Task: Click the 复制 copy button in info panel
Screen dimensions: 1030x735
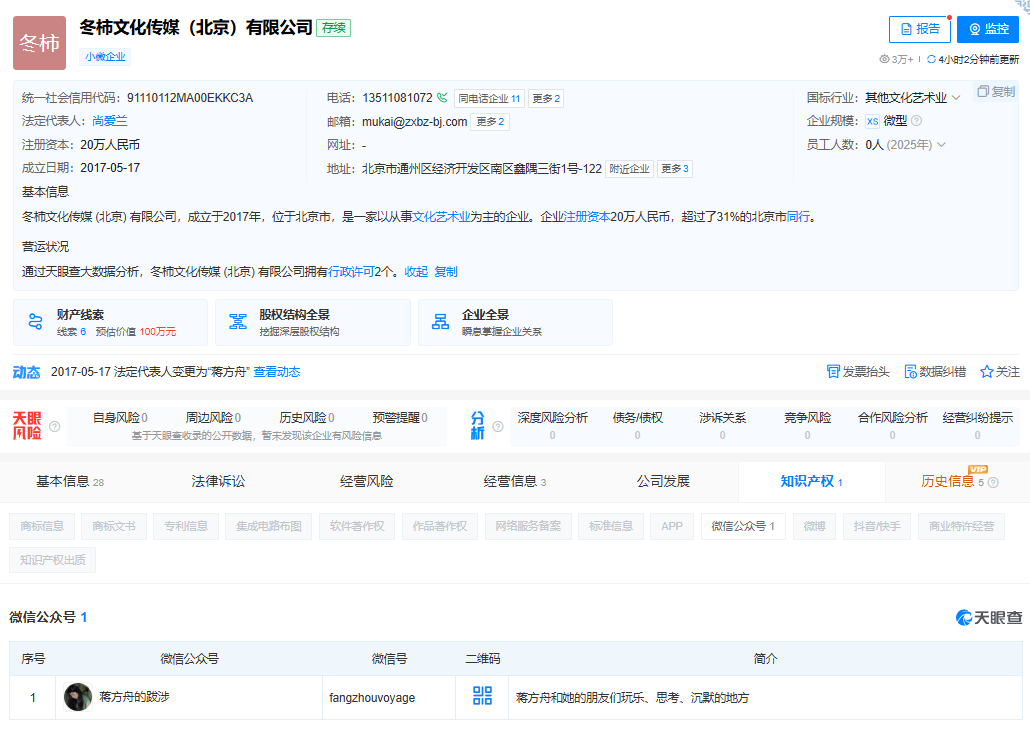Action: coord(996,91)
